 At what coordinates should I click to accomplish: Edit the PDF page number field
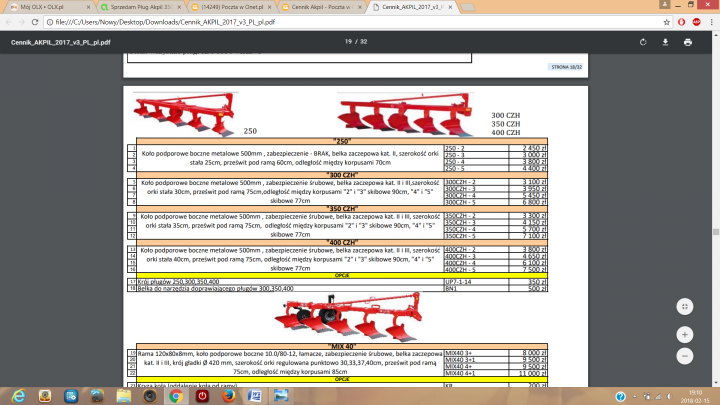[346, 43]
